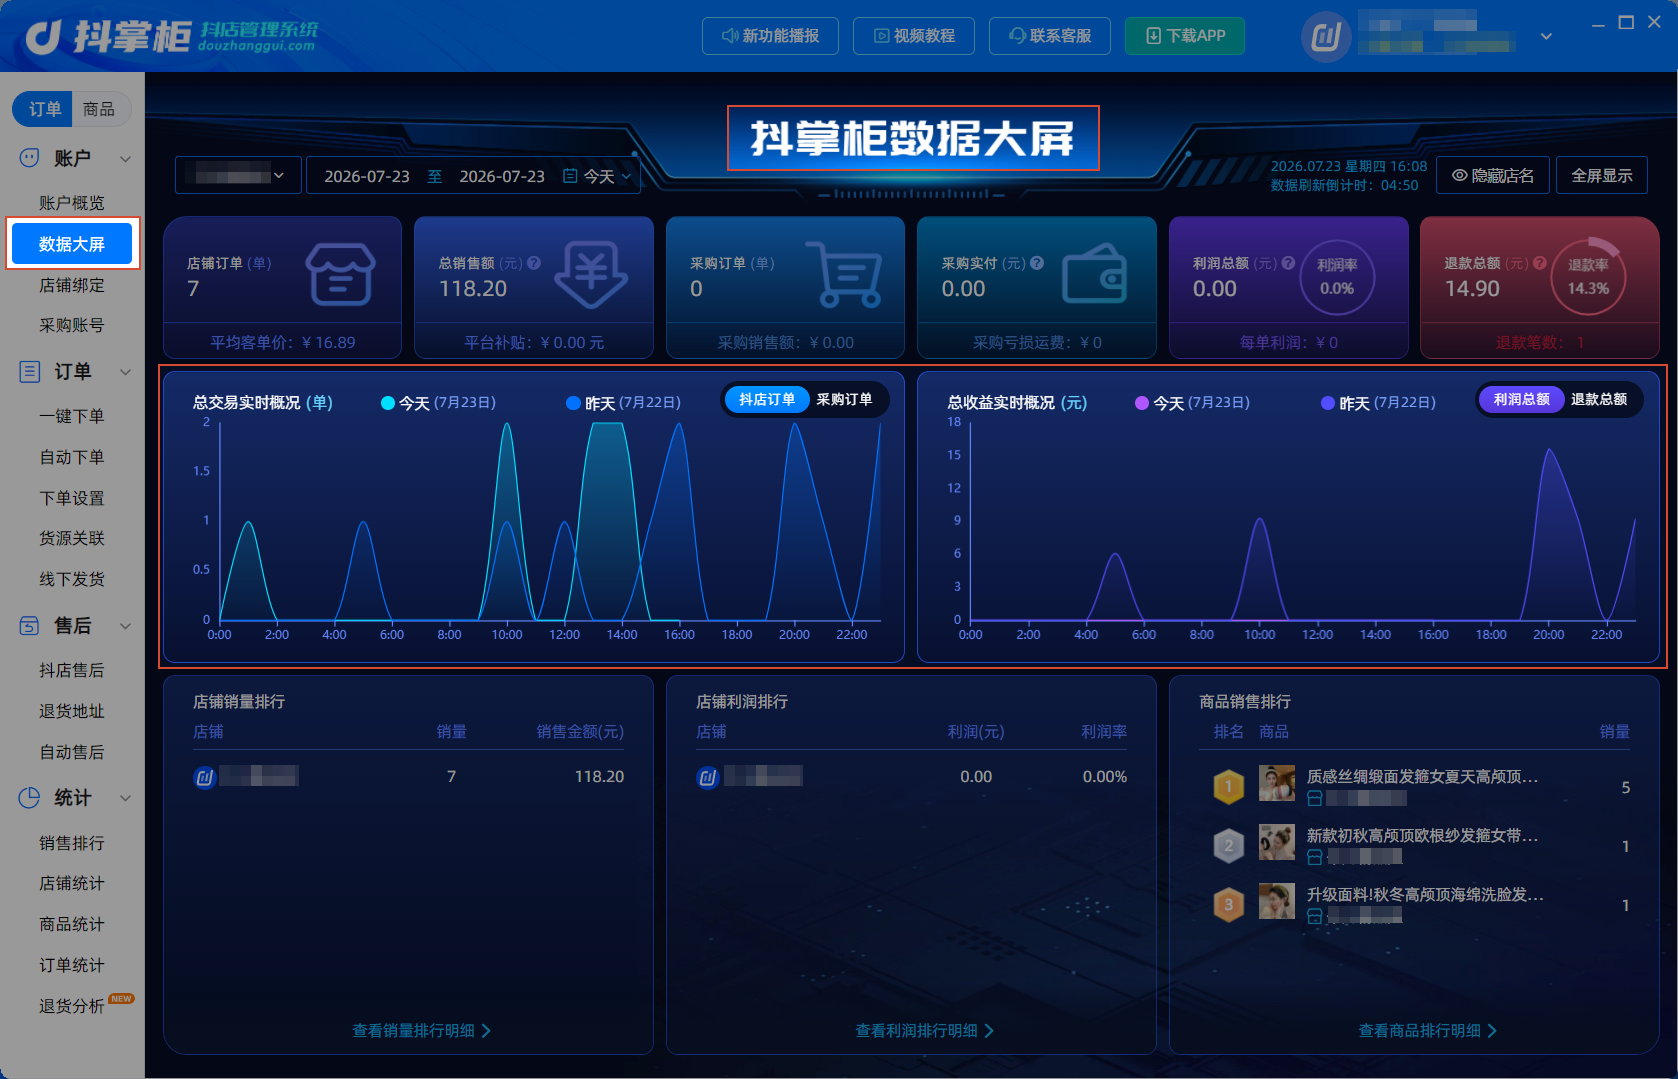Collapse the 订单 sidebar section
The height and width of the screenshot is (1079, 1678).
(125, 372)
